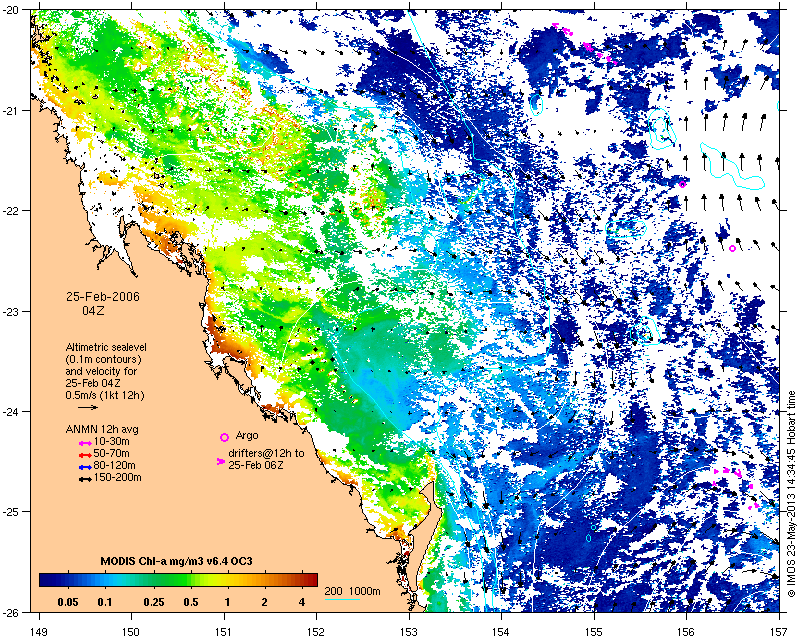Viewport: 800px width, 640px height.
Task: Select the blue 80-120m arrow legend symbol
Action: [85, 467]
